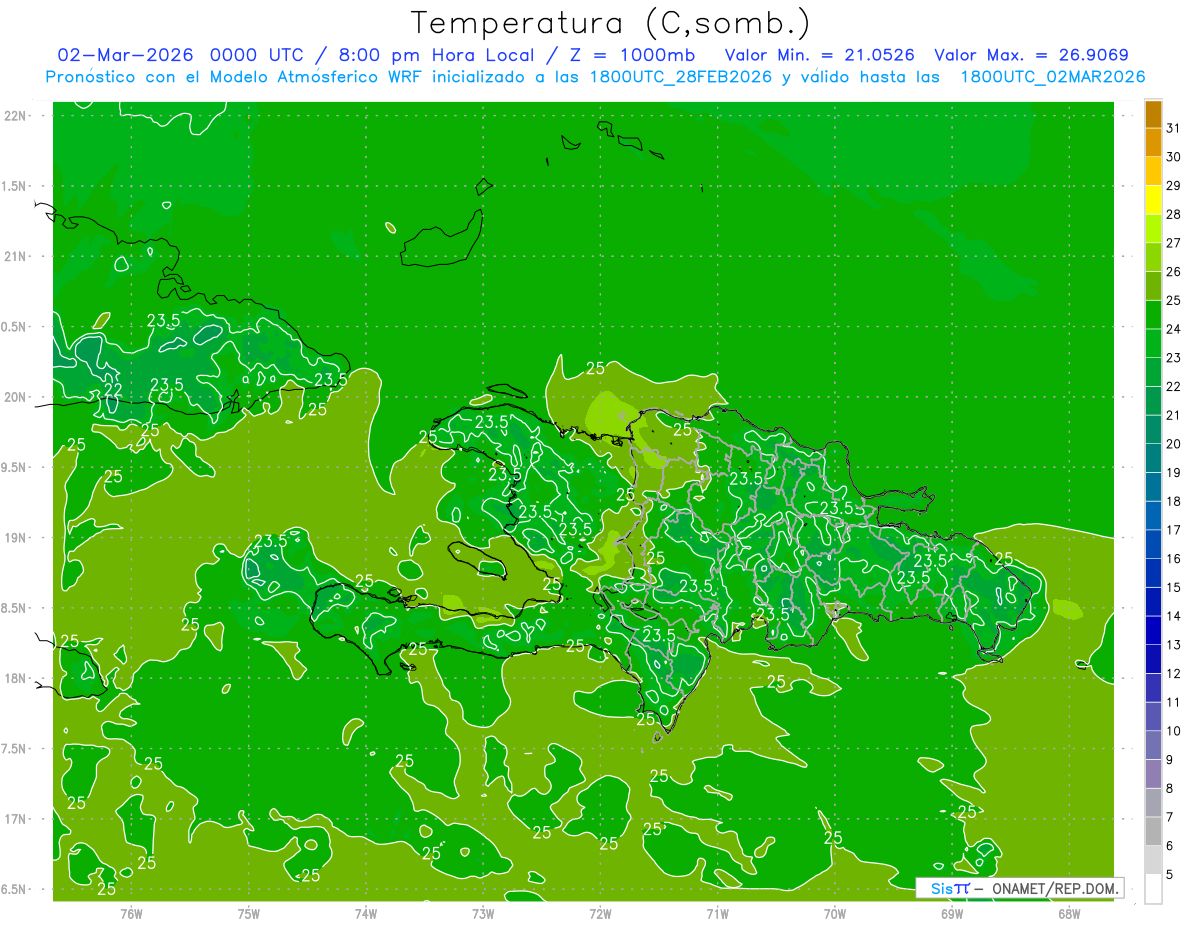1200x927 pixels.
Task: Click the '24' label on the colorbar
Action: coord(1173,329)
